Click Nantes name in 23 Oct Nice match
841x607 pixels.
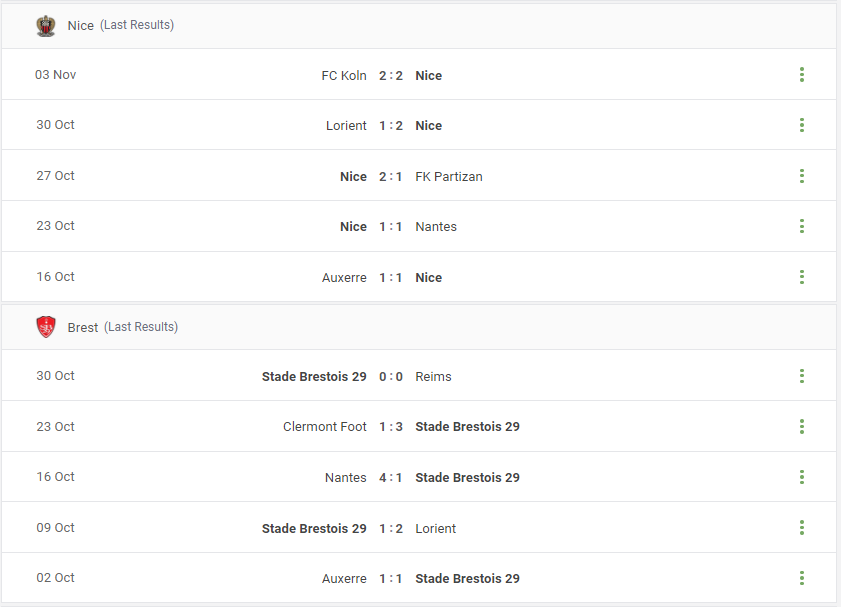pyautogui.click(x=436, y=226)
